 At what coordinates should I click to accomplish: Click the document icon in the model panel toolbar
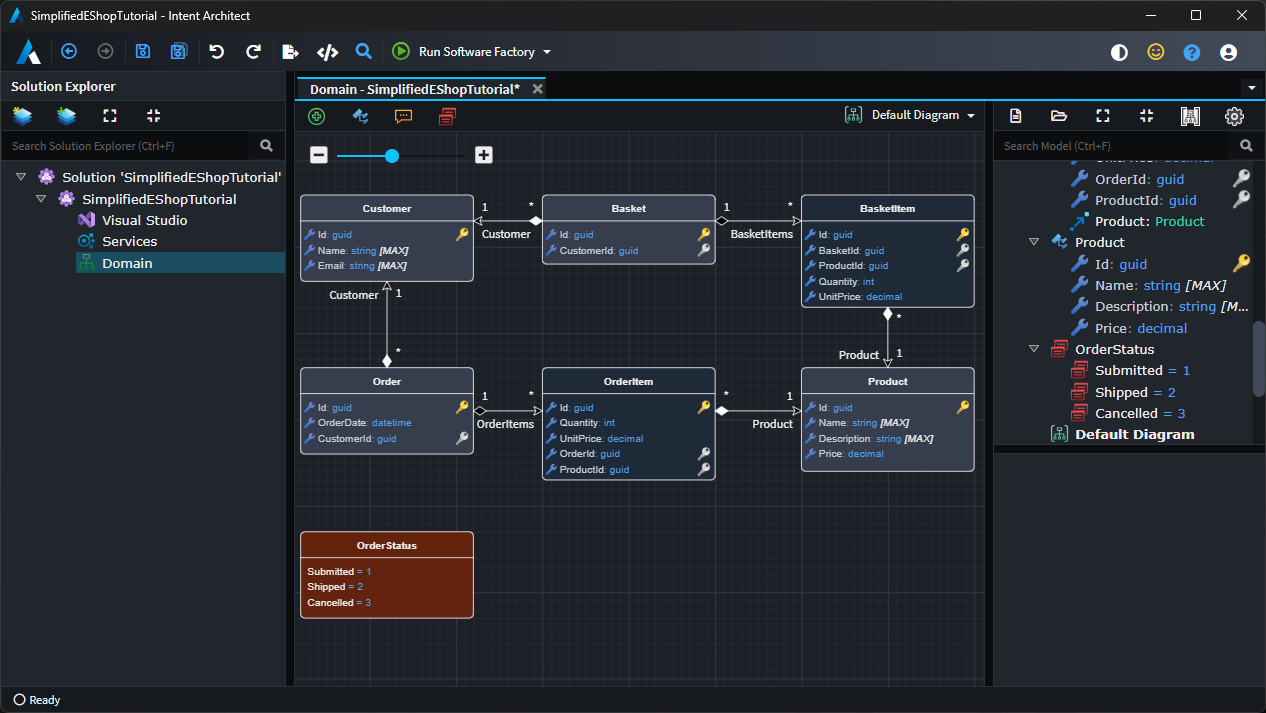(x=1016, y=116)
